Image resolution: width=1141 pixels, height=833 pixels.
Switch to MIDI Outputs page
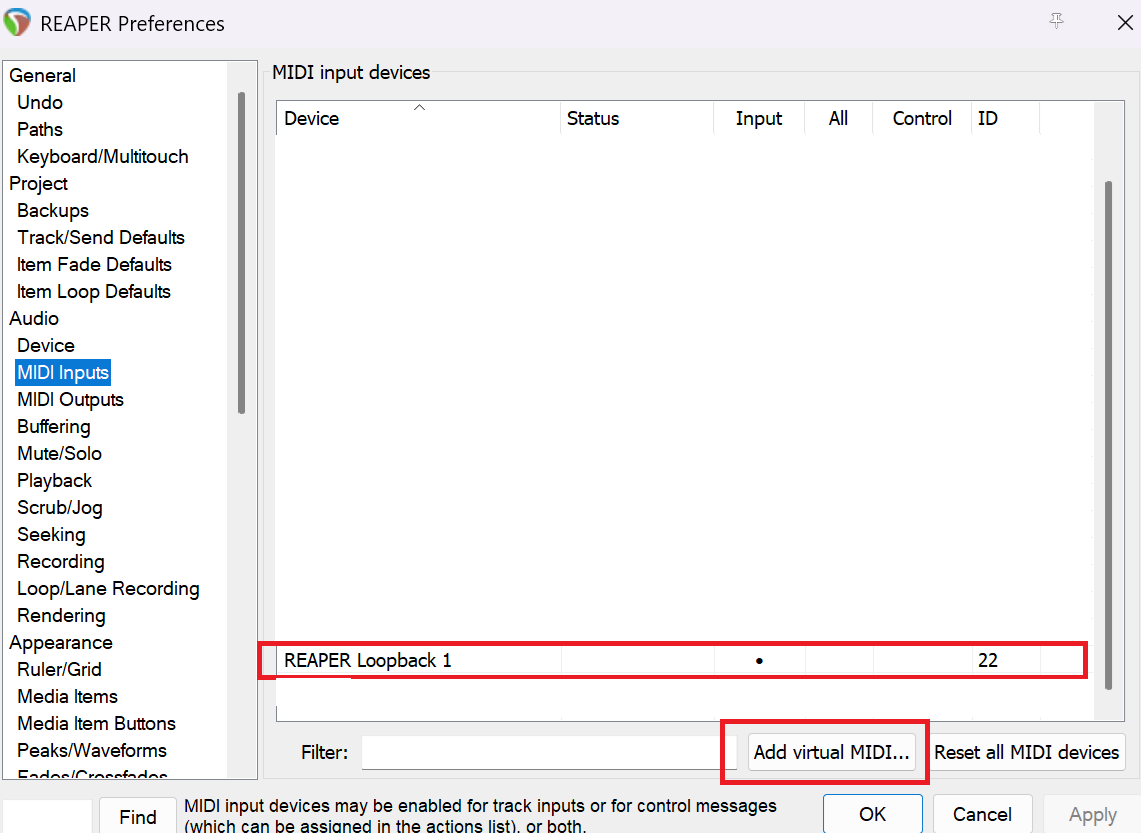tap(71, 399)
